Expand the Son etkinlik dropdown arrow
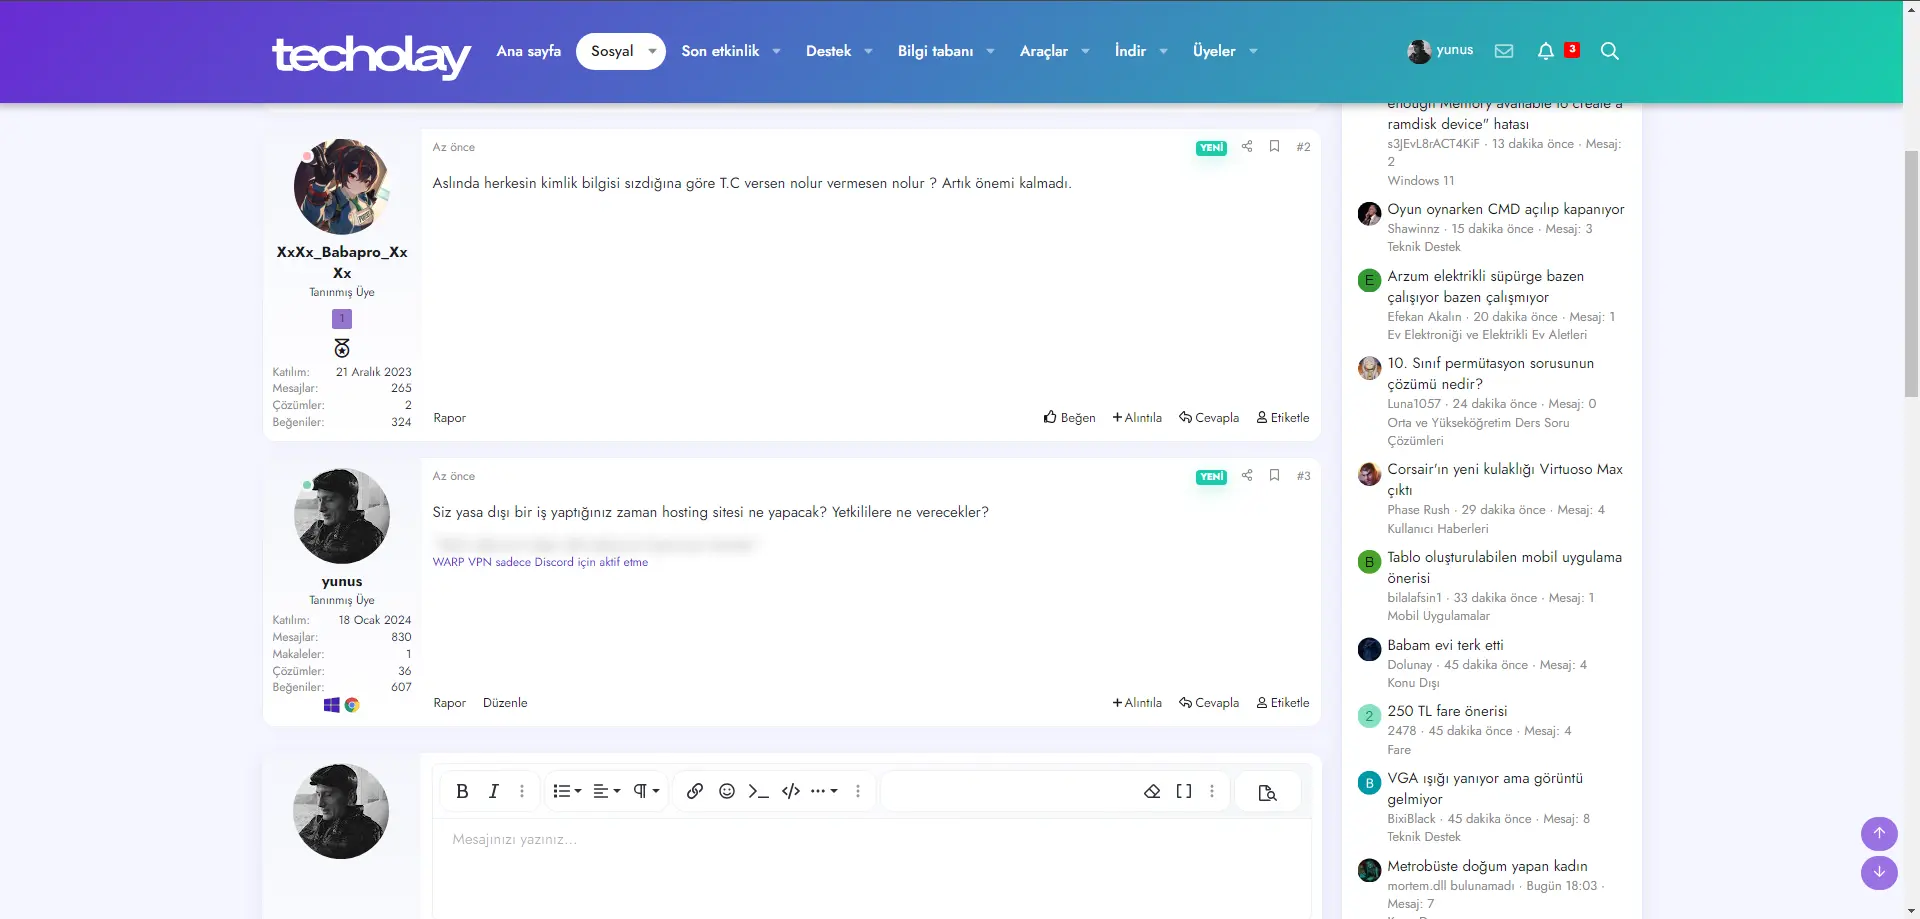The image size is (1920, 919). pos(776,51)
